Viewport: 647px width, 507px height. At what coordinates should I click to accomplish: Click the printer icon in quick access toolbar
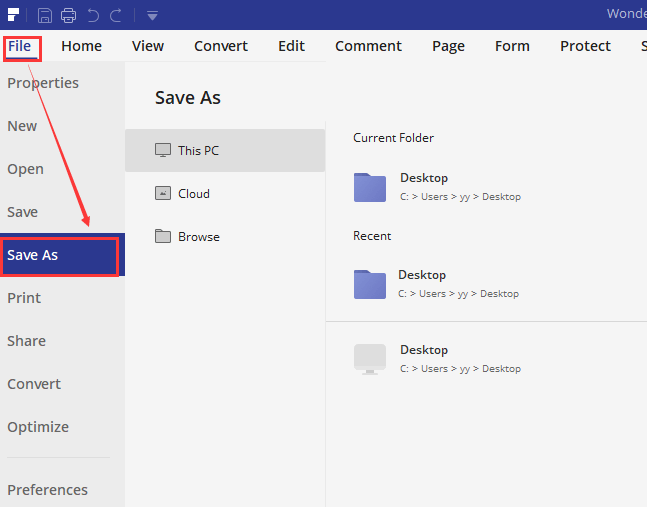[x=68, y=15]
